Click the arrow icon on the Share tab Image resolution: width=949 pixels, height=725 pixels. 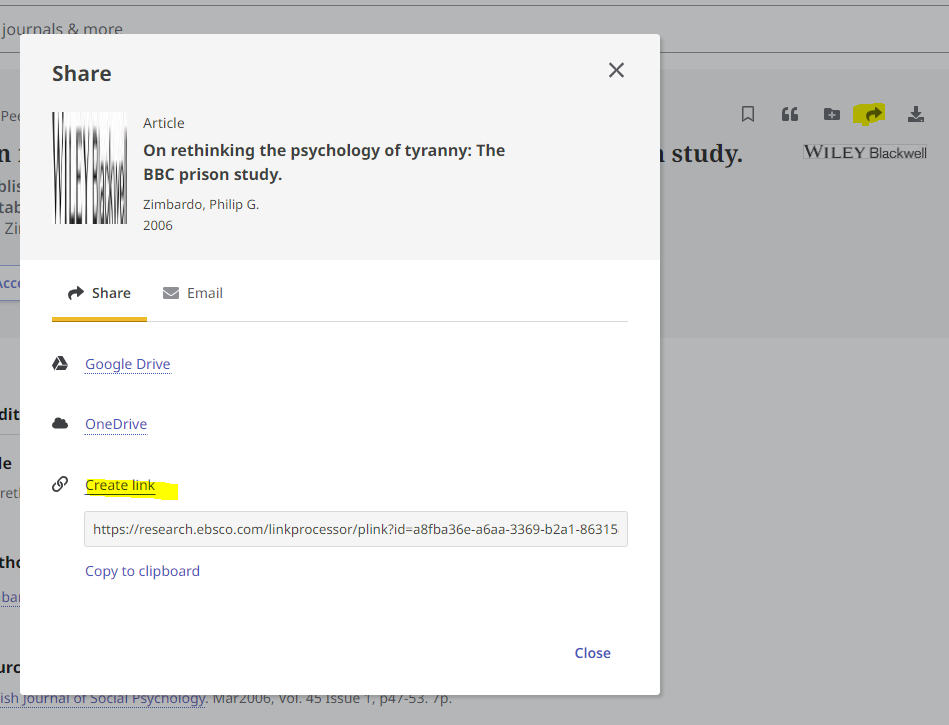(75, 292)
